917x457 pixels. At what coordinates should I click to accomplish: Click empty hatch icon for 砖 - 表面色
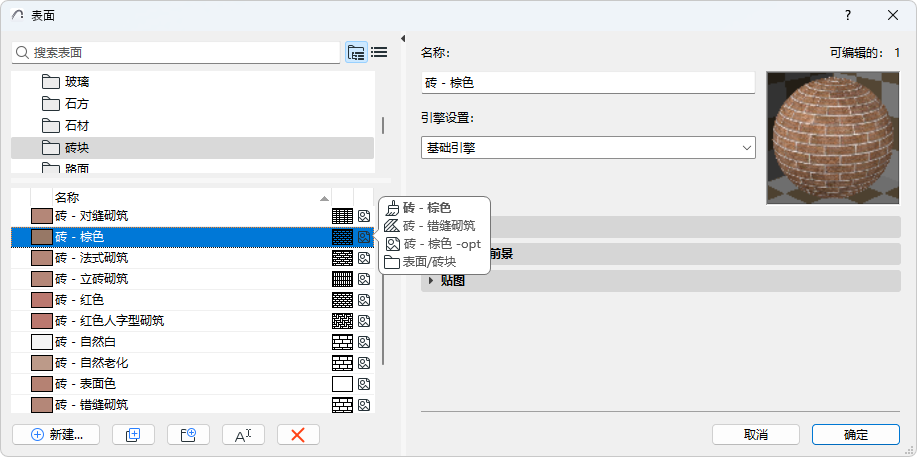pos(342,384)
